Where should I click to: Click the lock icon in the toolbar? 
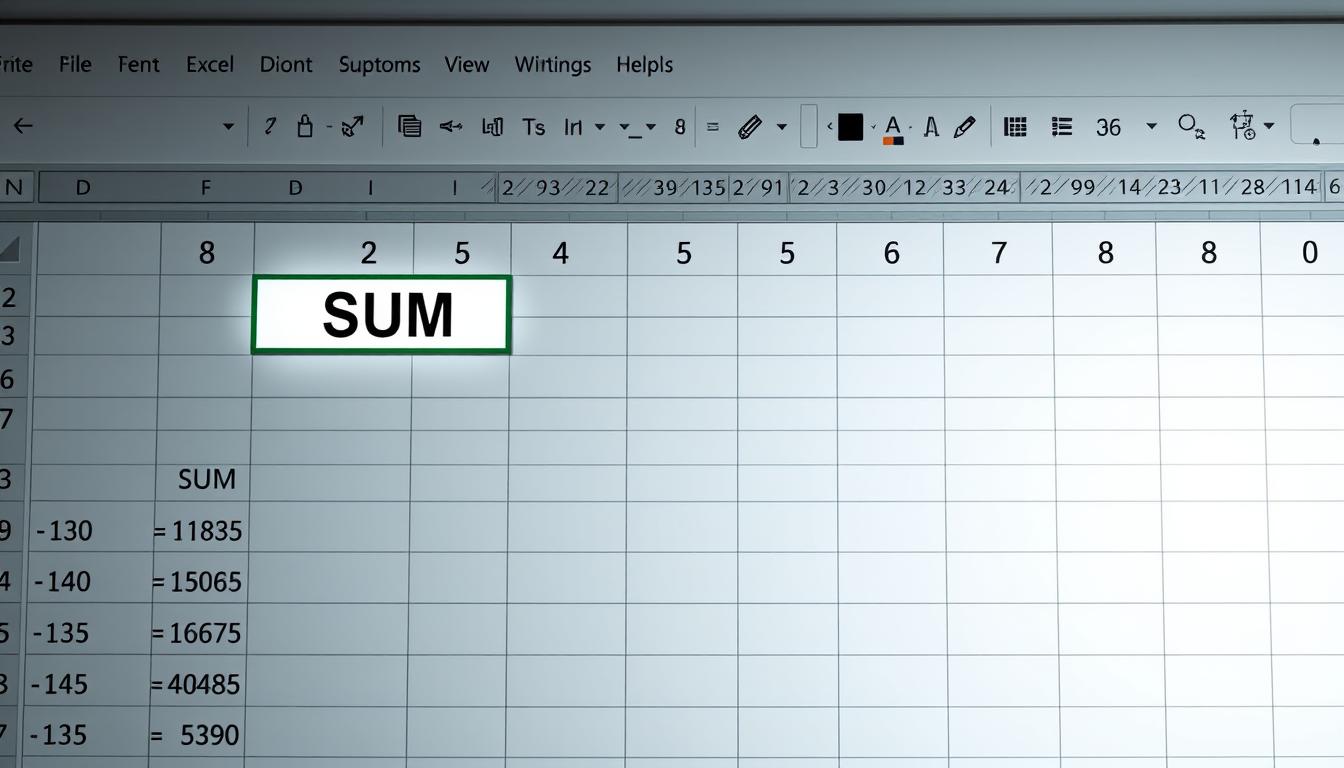tap(306, 126)
